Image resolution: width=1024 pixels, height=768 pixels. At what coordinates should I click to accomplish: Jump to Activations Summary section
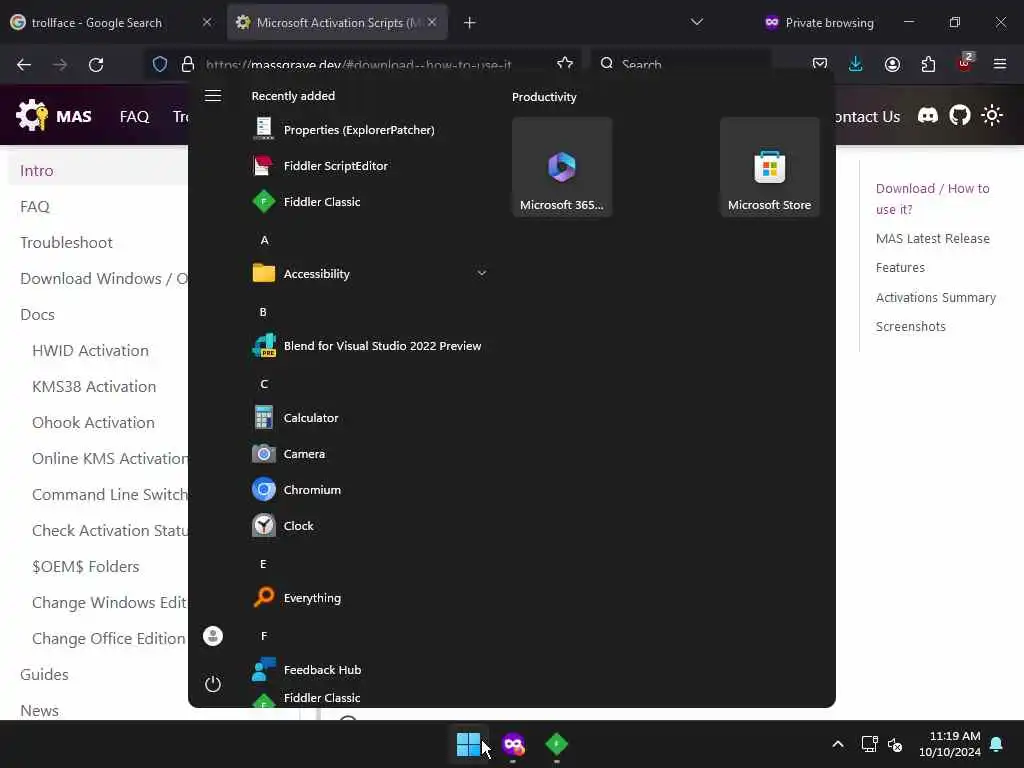936,297
